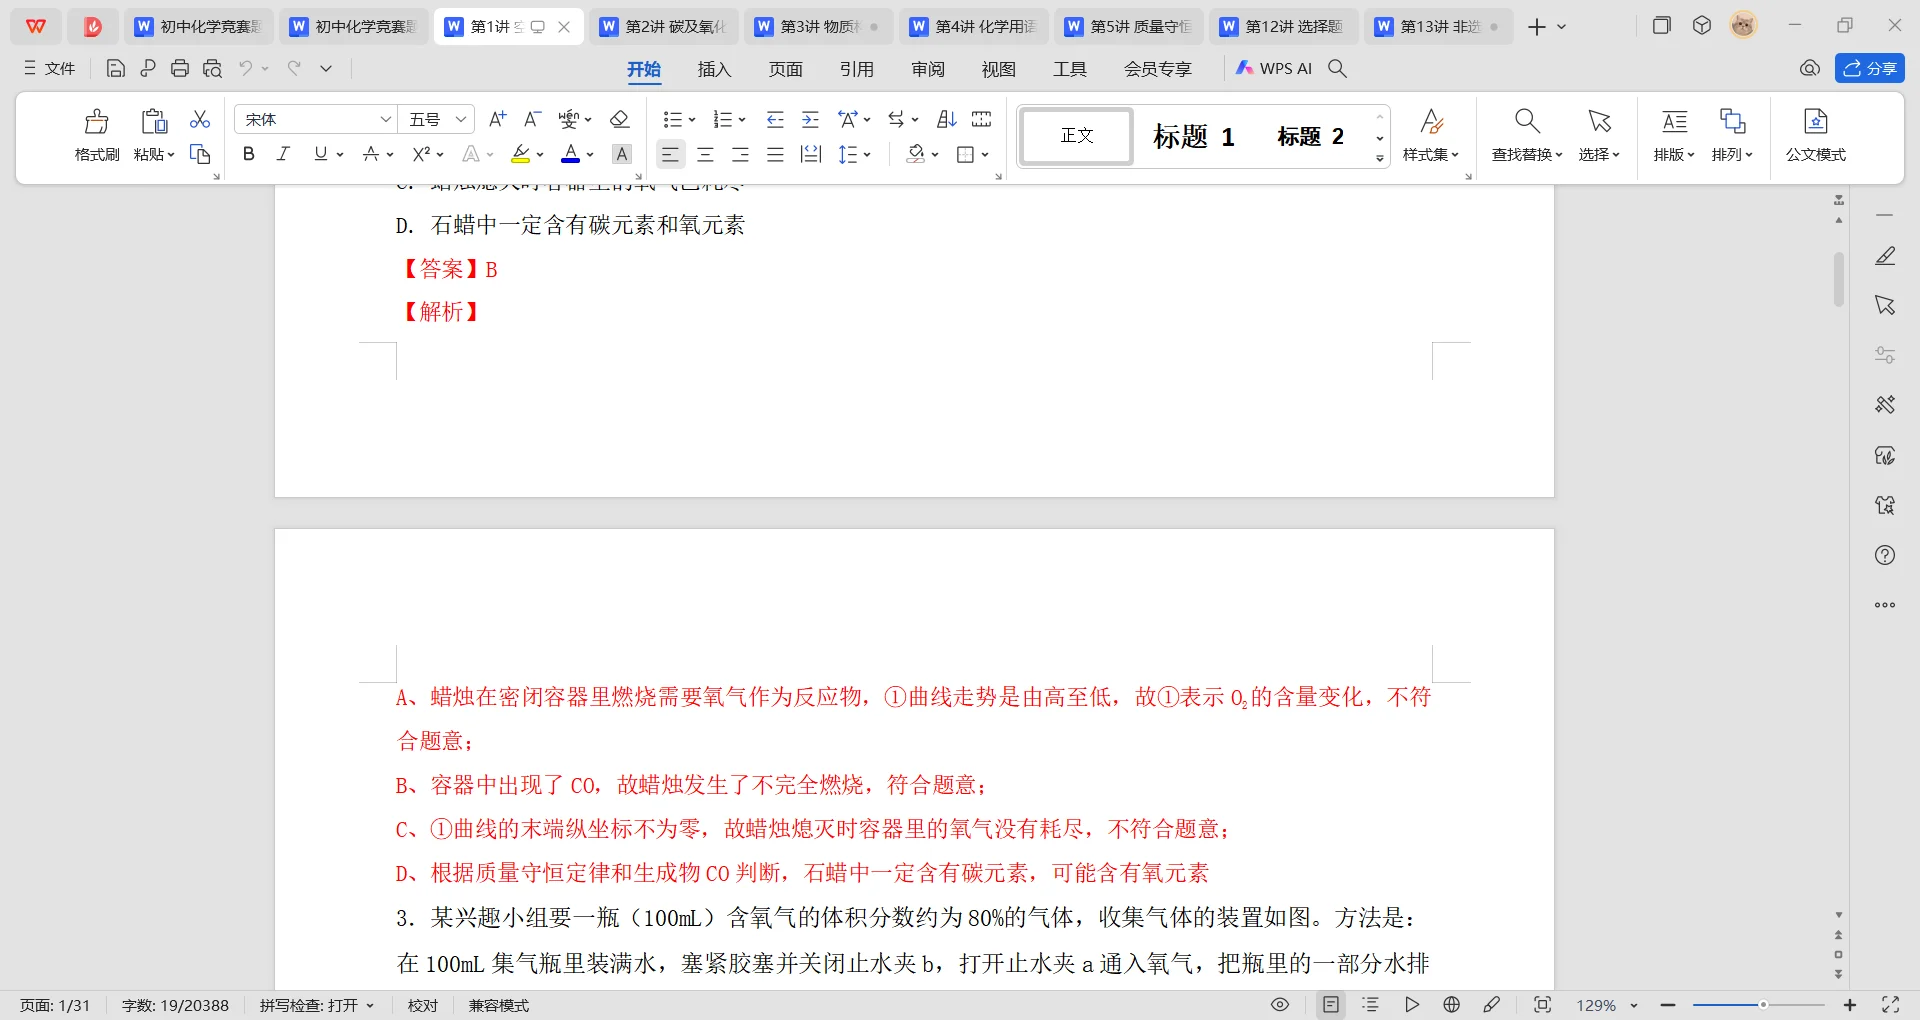1920x1020 pixels.
Task: Switch to the 插入 ribbon tab
Action: tap(714, 69)
